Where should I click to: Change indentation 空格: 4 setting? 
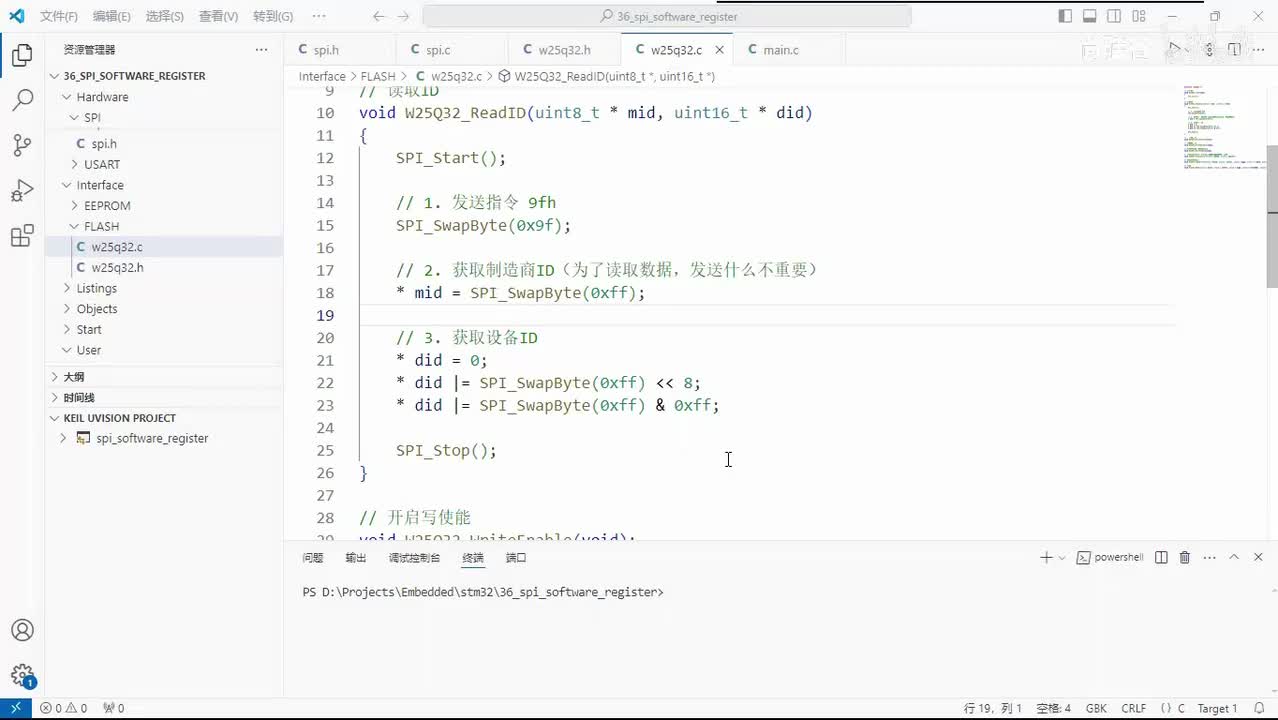[1054, 708]
